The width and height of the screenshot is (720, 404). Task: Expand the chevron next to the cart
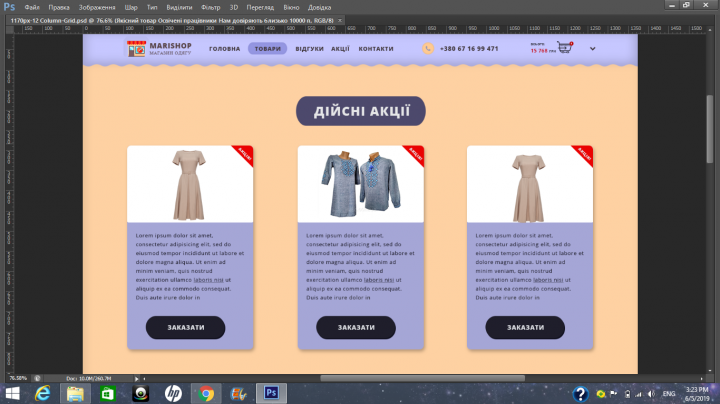click(x=592, y=48)
